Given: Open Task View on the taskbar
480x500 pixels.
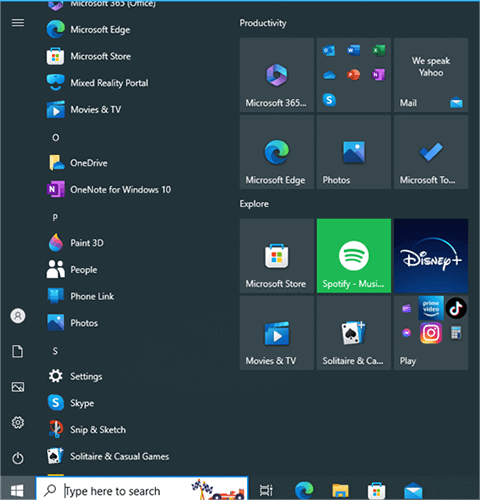Looking at the screenshot, I should pyautogui.click(x=266, y=490).
